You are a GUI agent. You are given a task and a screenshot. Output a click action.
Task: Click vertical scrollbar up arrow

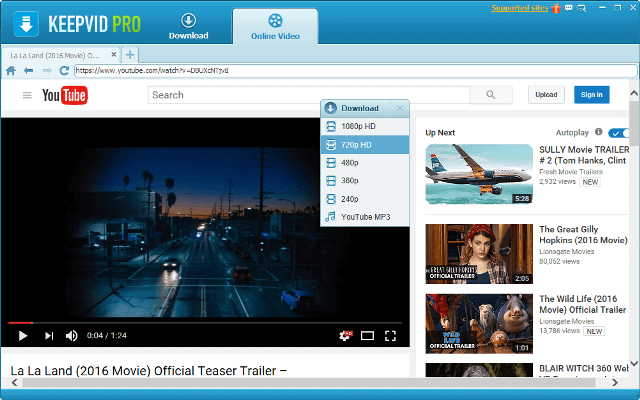point(634,93)
